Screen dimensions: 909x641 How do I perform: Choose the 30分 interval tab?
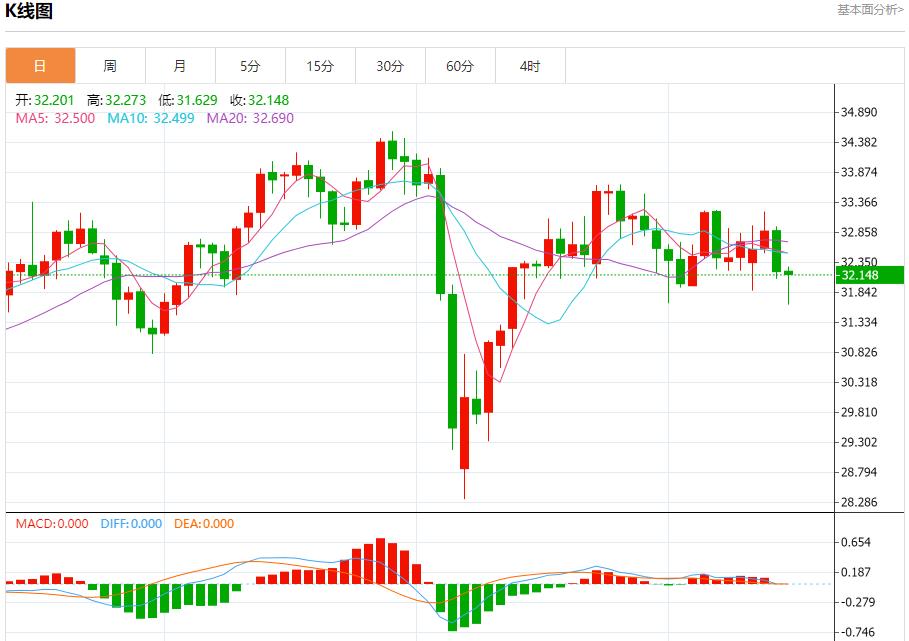tap(390, 66)
